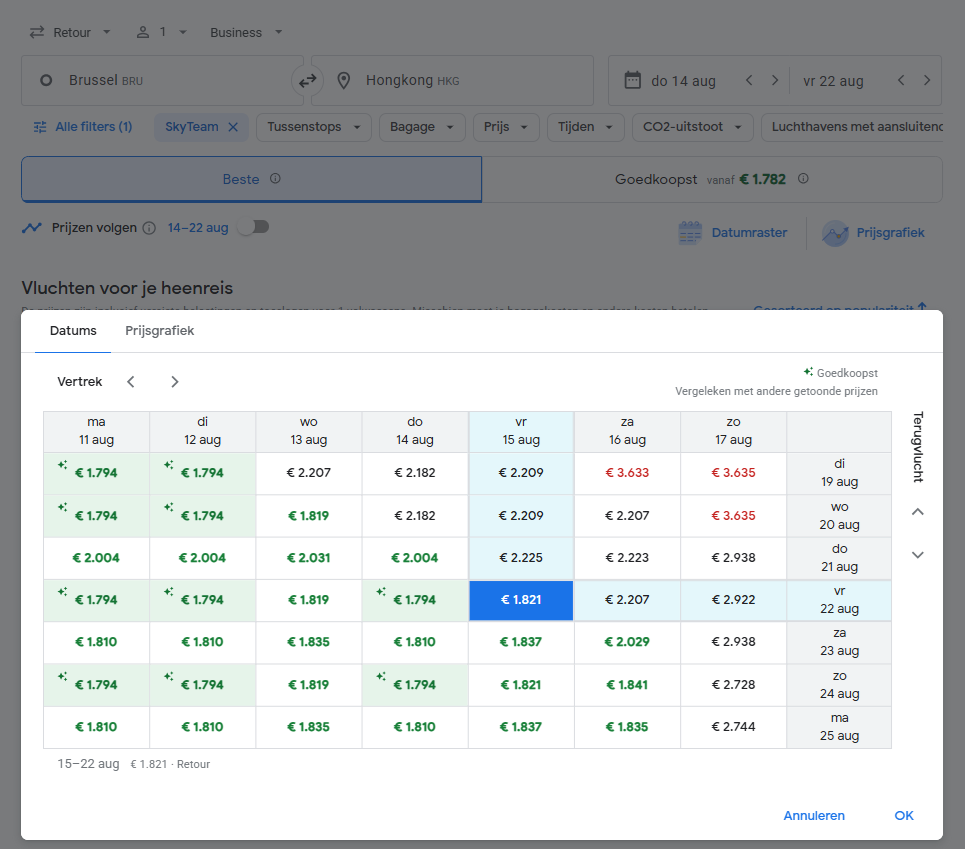Confirm the date selection with OK
Image resolution: width=965 pixels, height=849 pixels.
click(x=903, y=816)
